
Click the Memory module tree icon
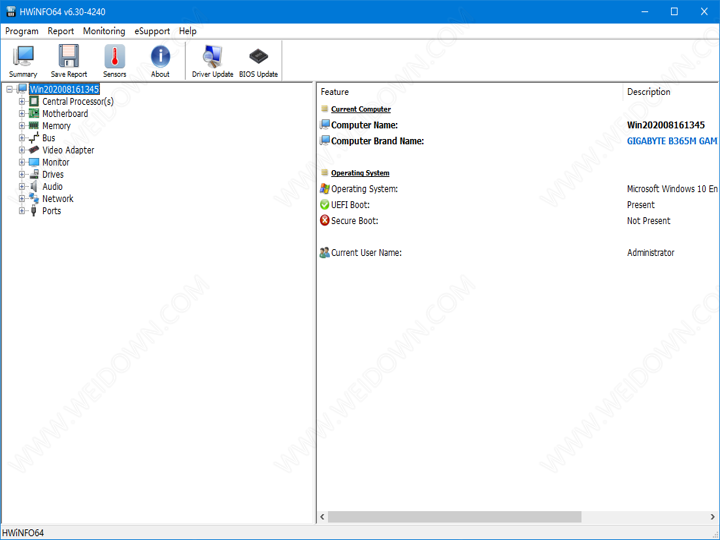(x=34, y=125)
